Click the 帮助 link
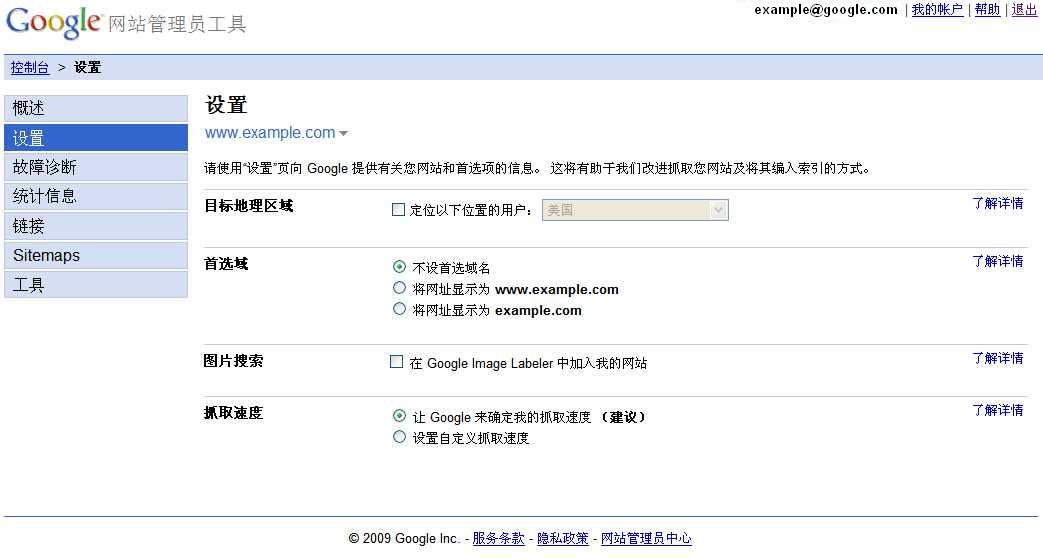The height and width of the screenshot is (558, 1043). pos(987,9)
